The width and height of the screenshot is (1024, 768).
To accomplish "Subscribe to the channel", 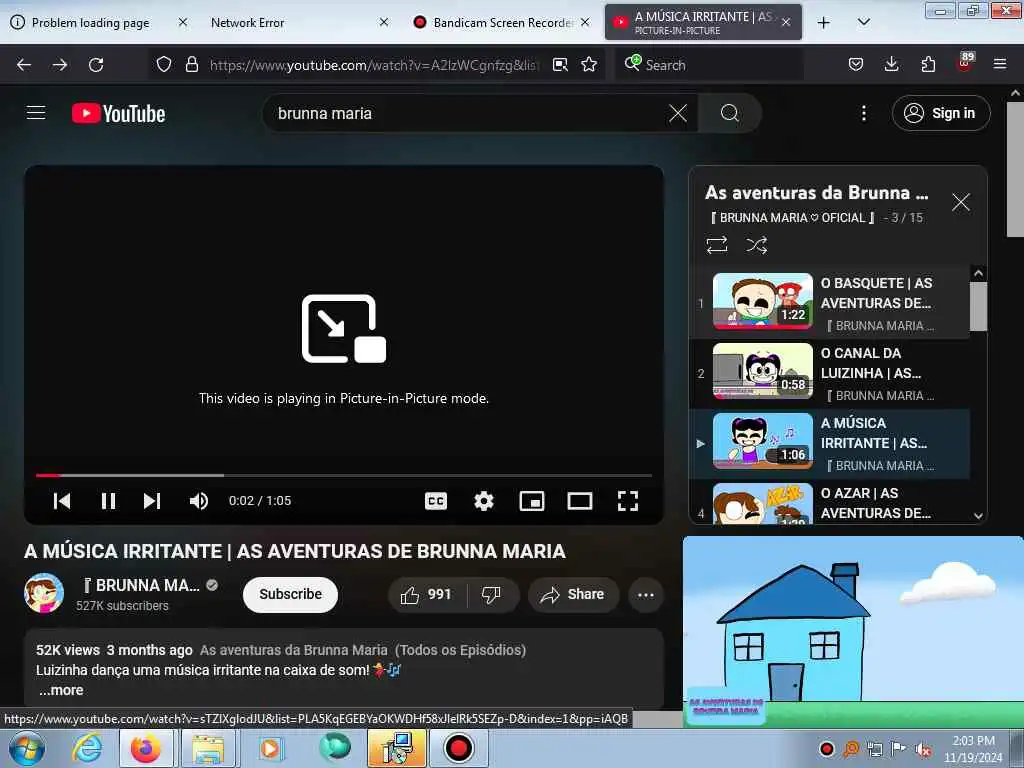I will click(x=291, y=594).
